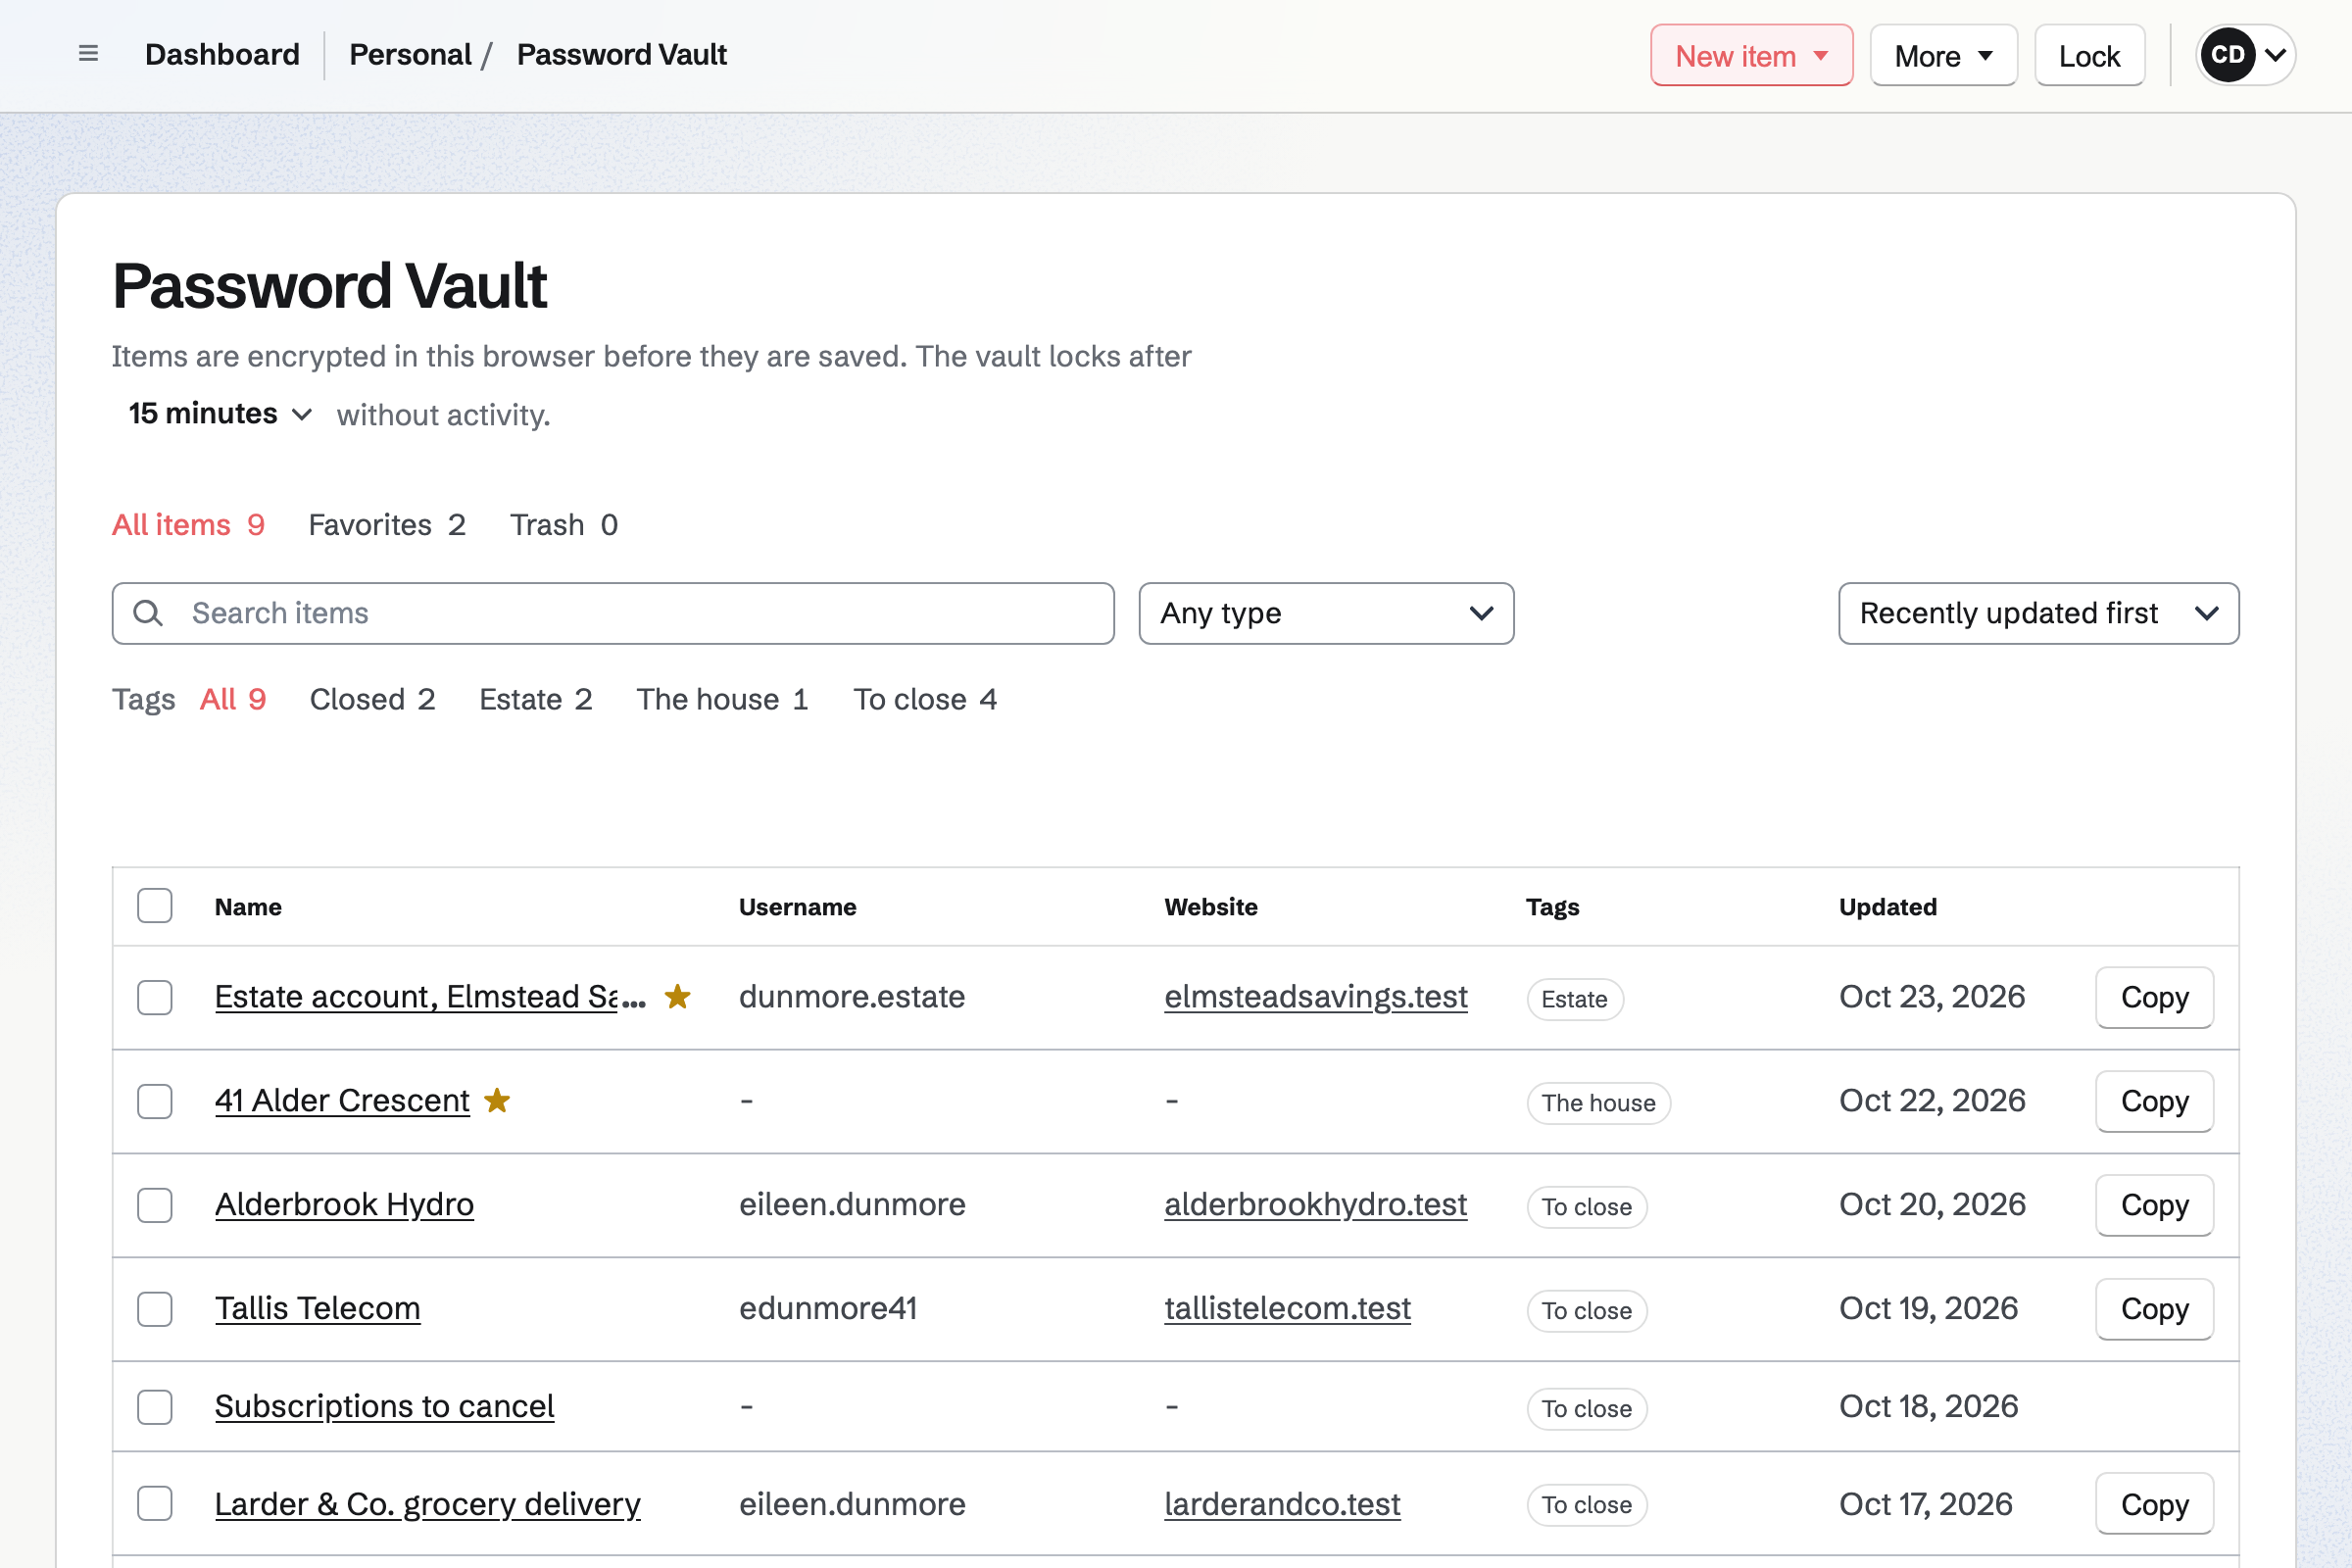Check the Larder & Co. grocery delivery checkbox

coord(155,1503)
